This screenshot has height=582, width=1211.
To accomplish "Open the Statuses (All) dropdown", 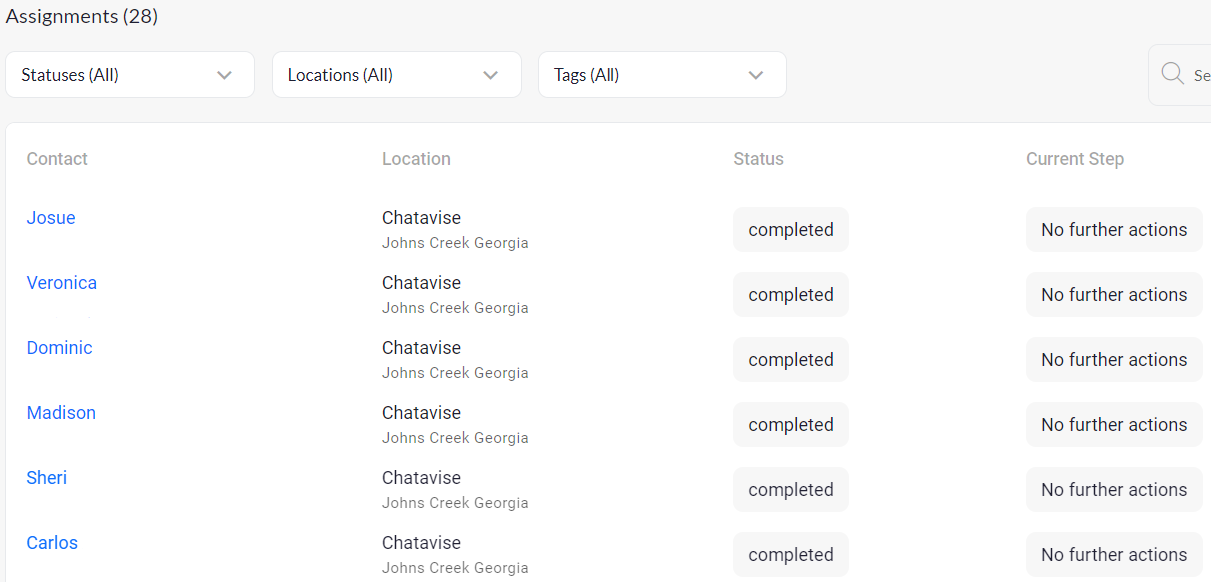I will (x=130, y=75).
